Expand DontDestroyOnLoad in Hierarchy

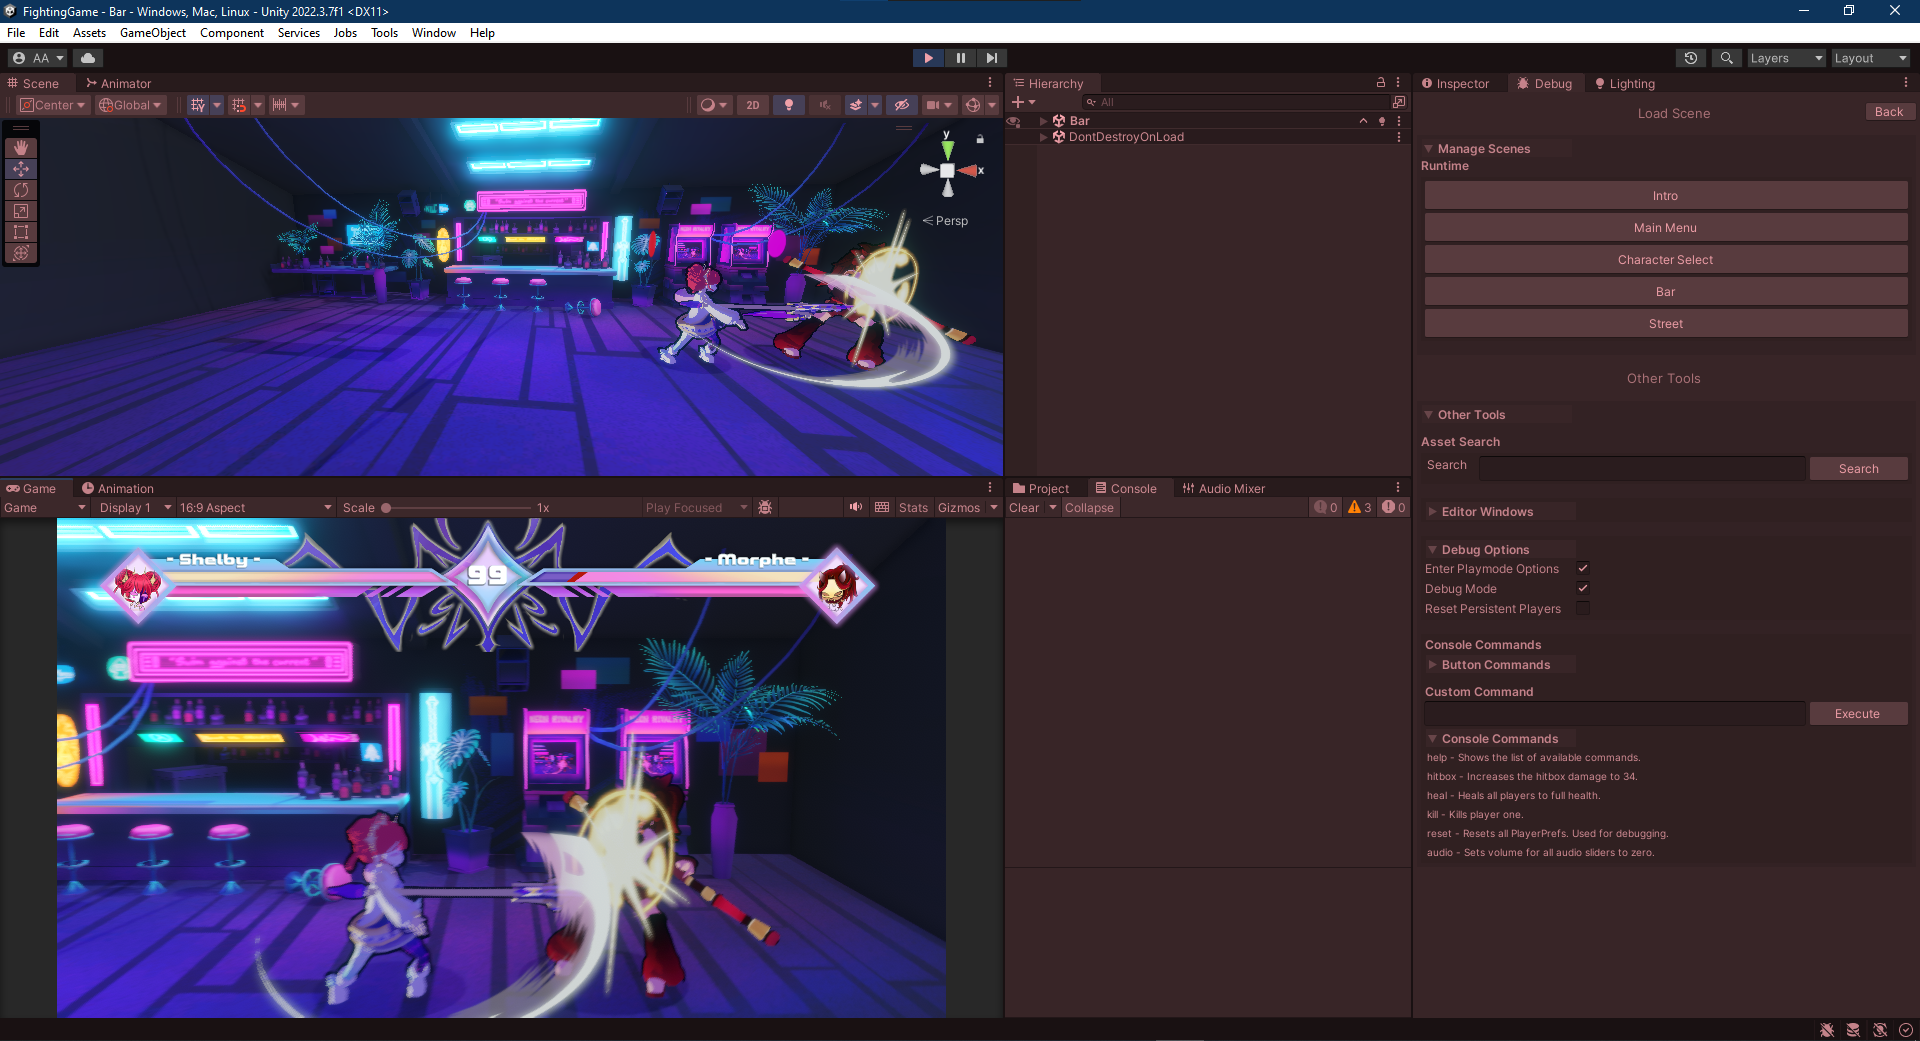click(1044, 137)
